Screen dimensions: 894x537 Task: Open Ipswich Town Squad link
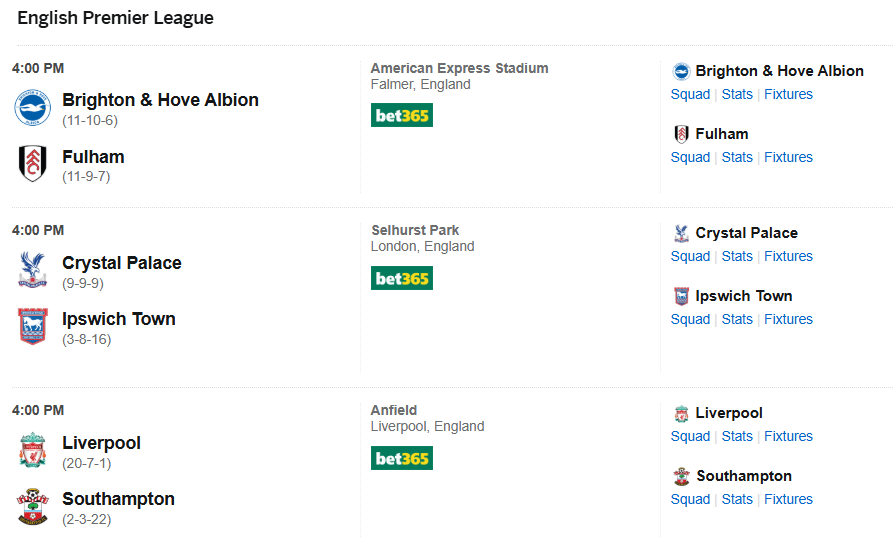pyautogui.click(x=690, y=319)
